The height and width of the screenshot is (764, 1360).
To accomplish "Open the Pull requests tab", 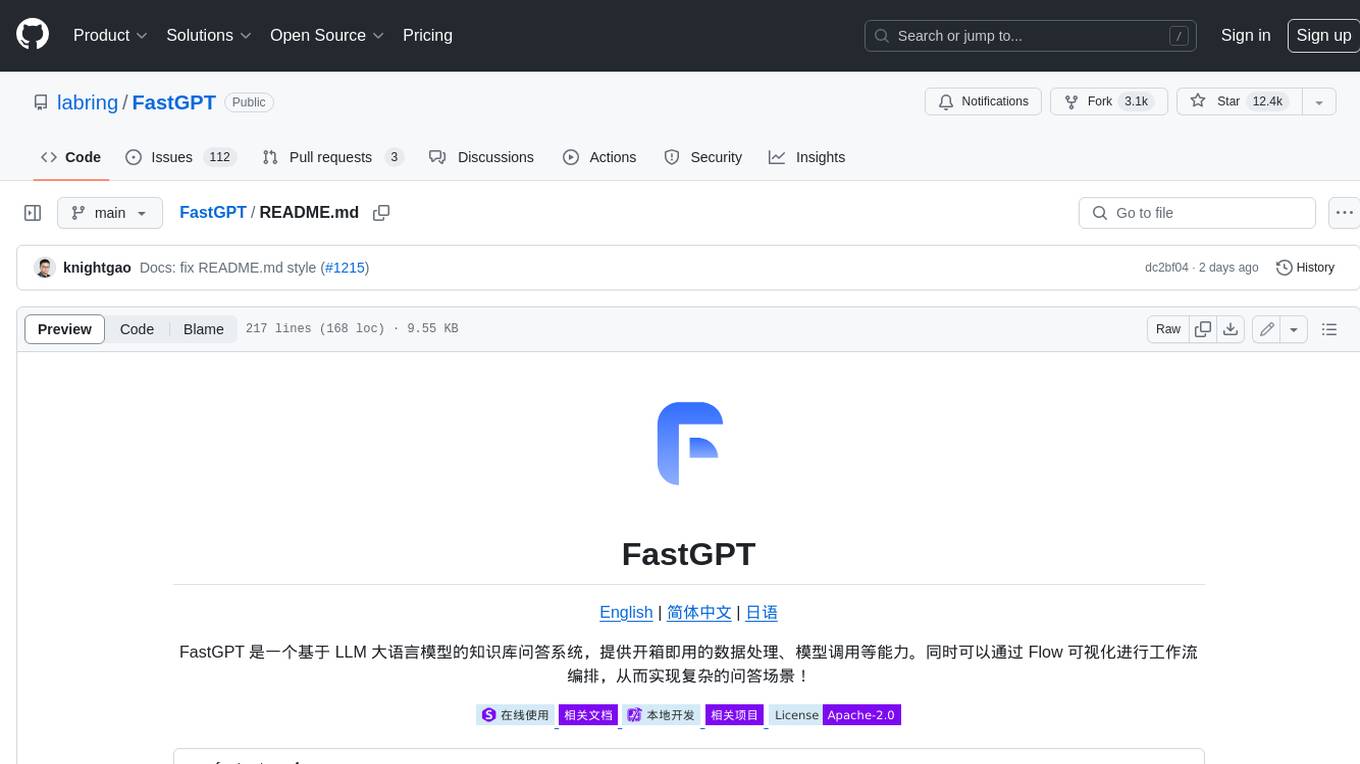I will 333,157.
